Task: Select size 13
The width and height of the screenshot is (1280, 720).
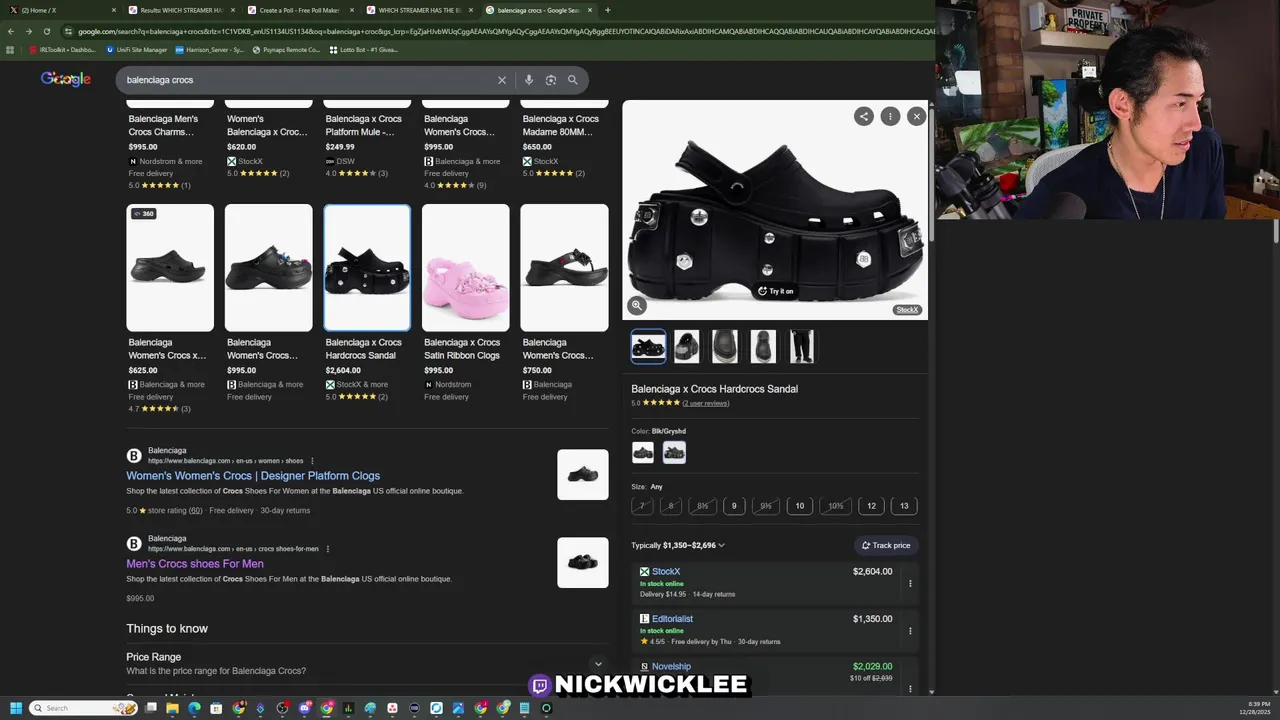Action: pyautogui.click(x=904, y=506)
